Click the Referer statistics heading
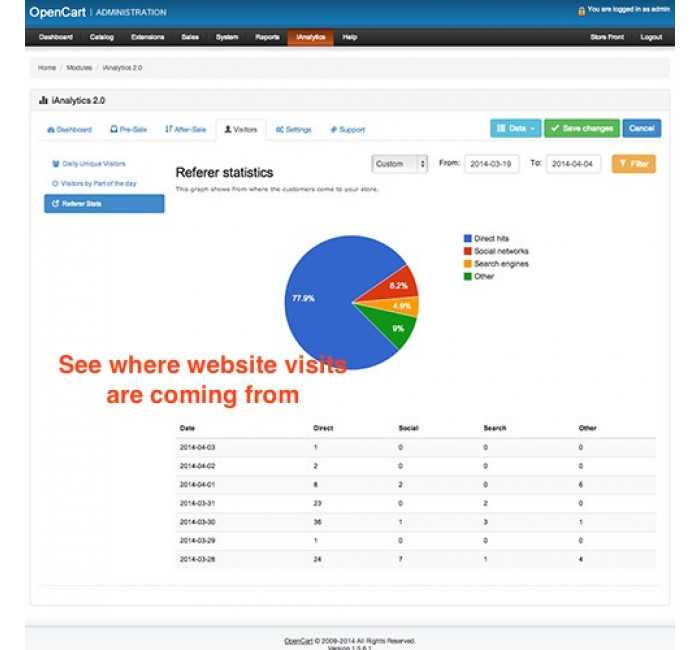 224,172
